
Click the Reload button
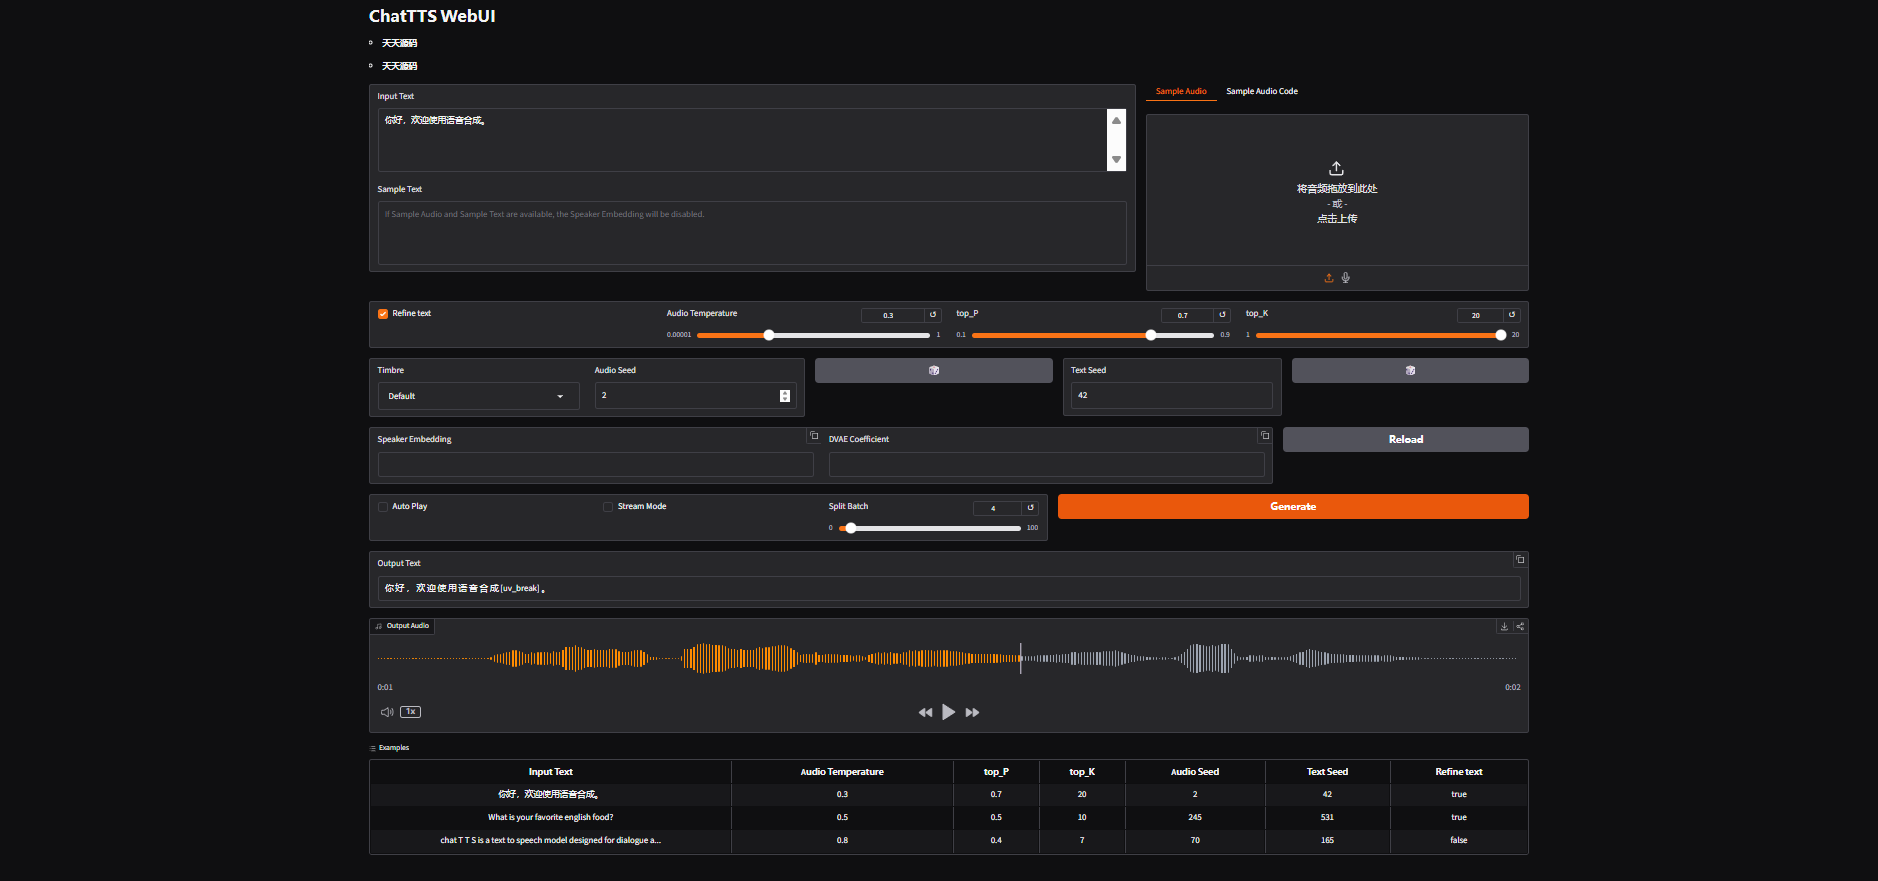click(x=1406, y=440)
